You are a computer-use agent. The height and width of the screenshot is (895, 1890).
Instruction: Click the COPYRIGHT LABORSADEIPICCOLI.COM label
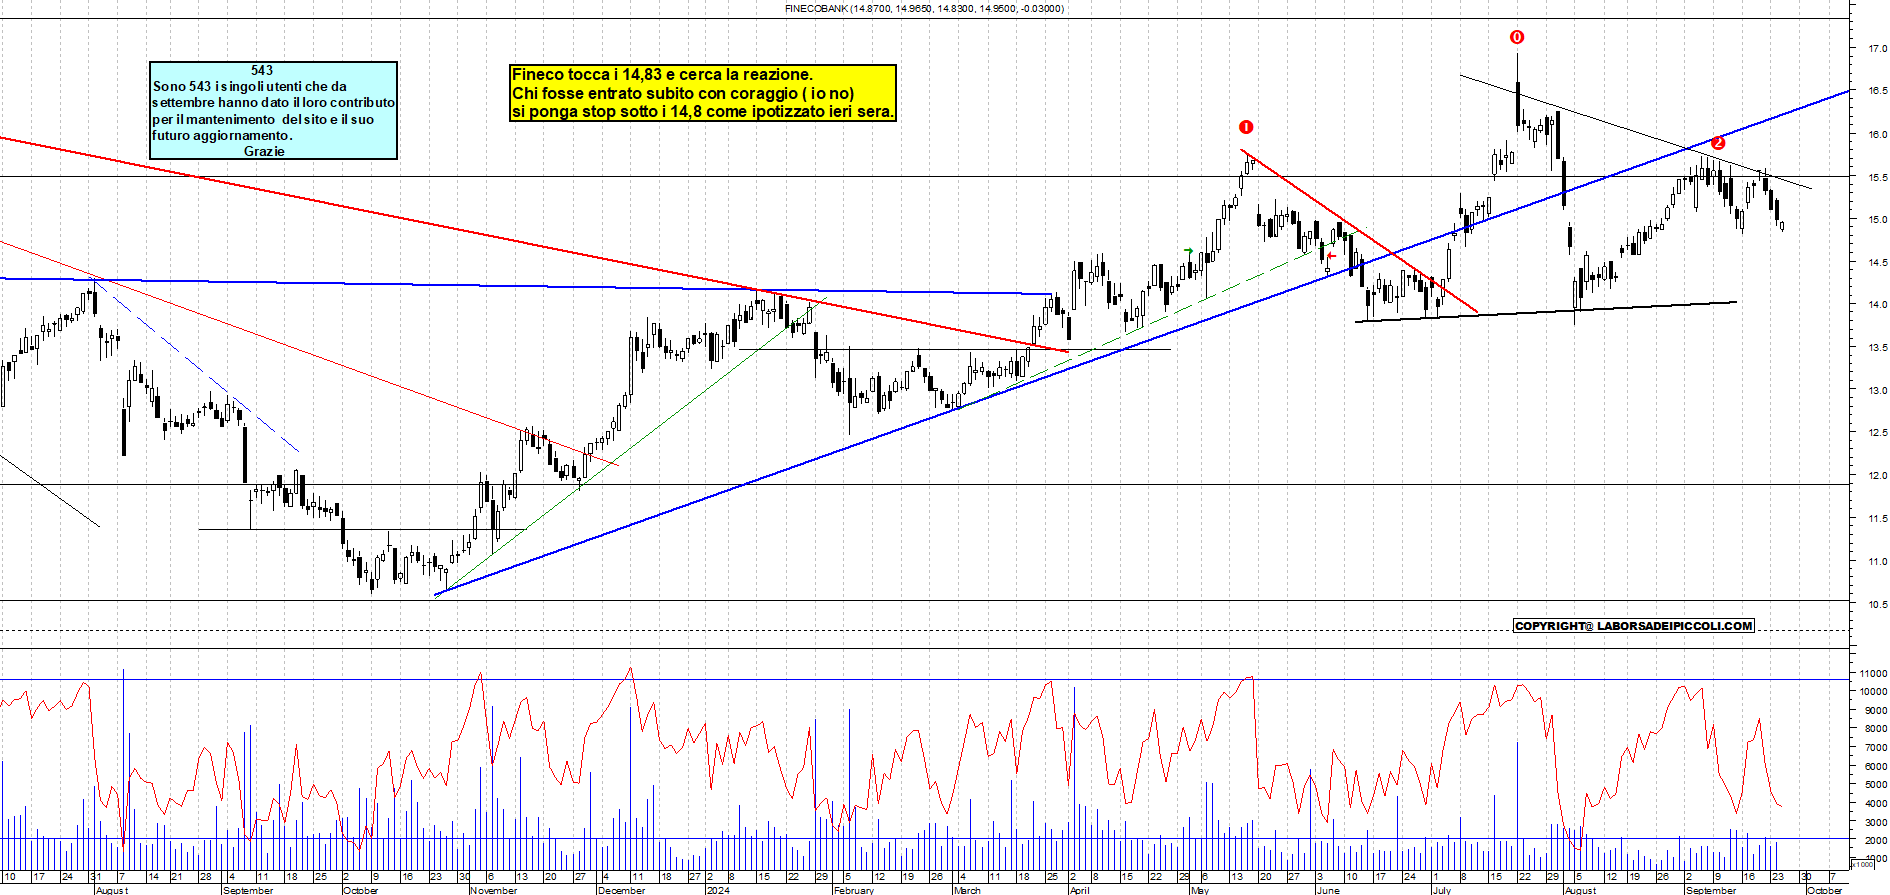(x=1634, y=626)
